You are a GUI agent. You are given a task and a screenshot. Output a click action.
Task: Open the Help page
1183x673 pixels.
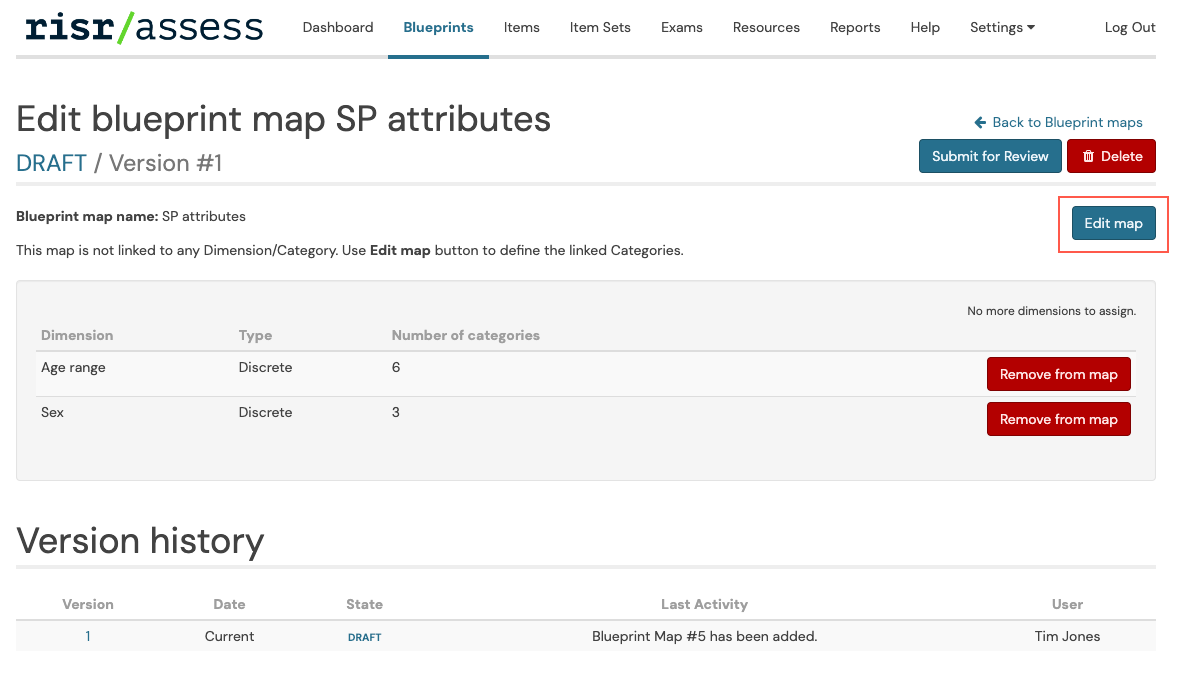pos(924,28)
